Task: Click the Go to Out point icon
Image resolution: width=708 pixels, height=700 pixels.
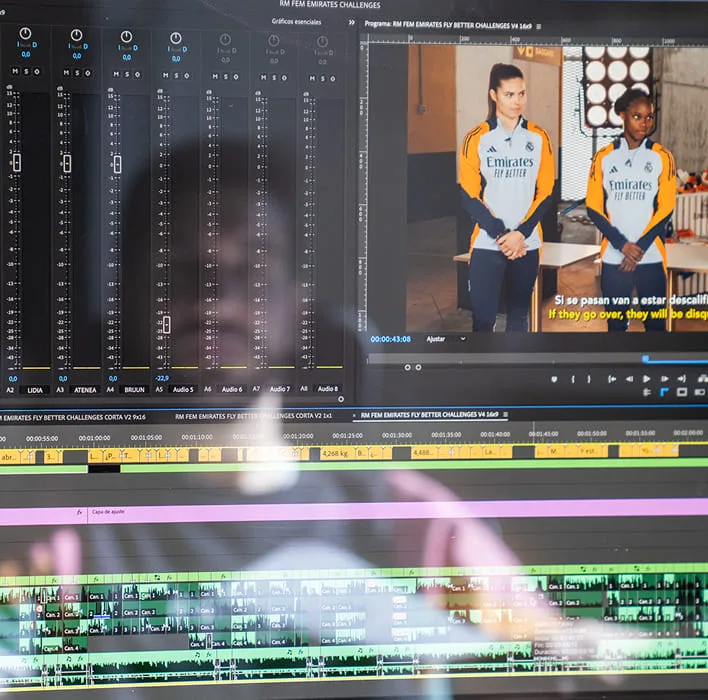Action: (681, 378)
